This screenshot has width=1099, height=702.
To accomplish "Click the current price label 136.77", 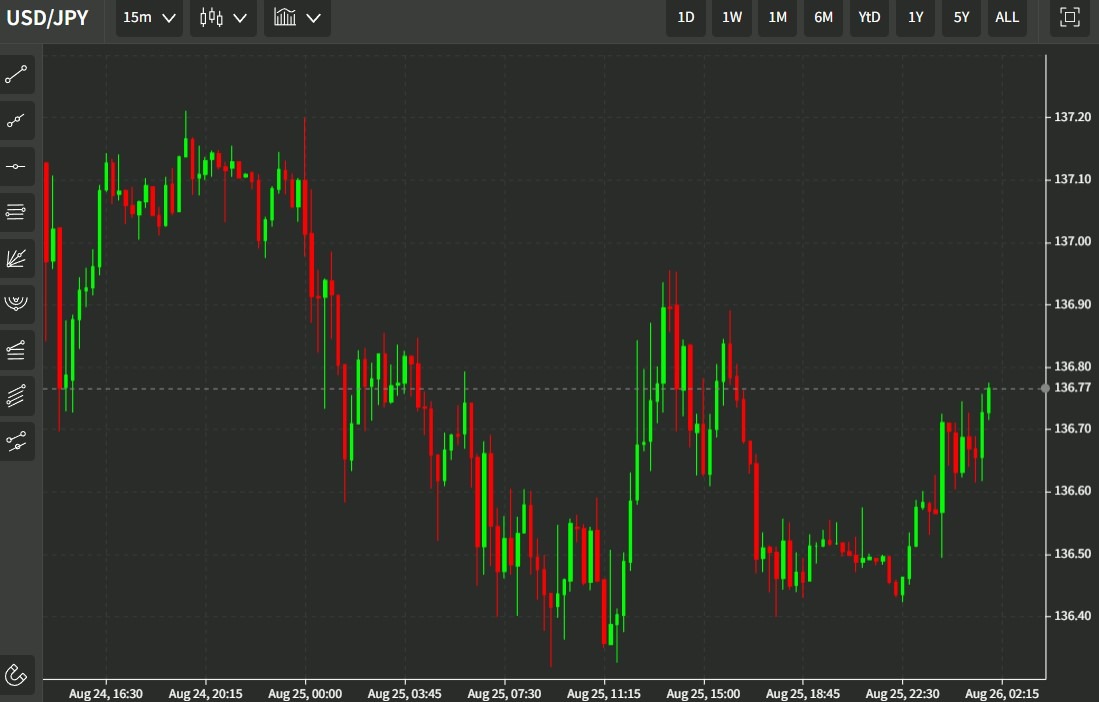I will tap(1072, 387).
